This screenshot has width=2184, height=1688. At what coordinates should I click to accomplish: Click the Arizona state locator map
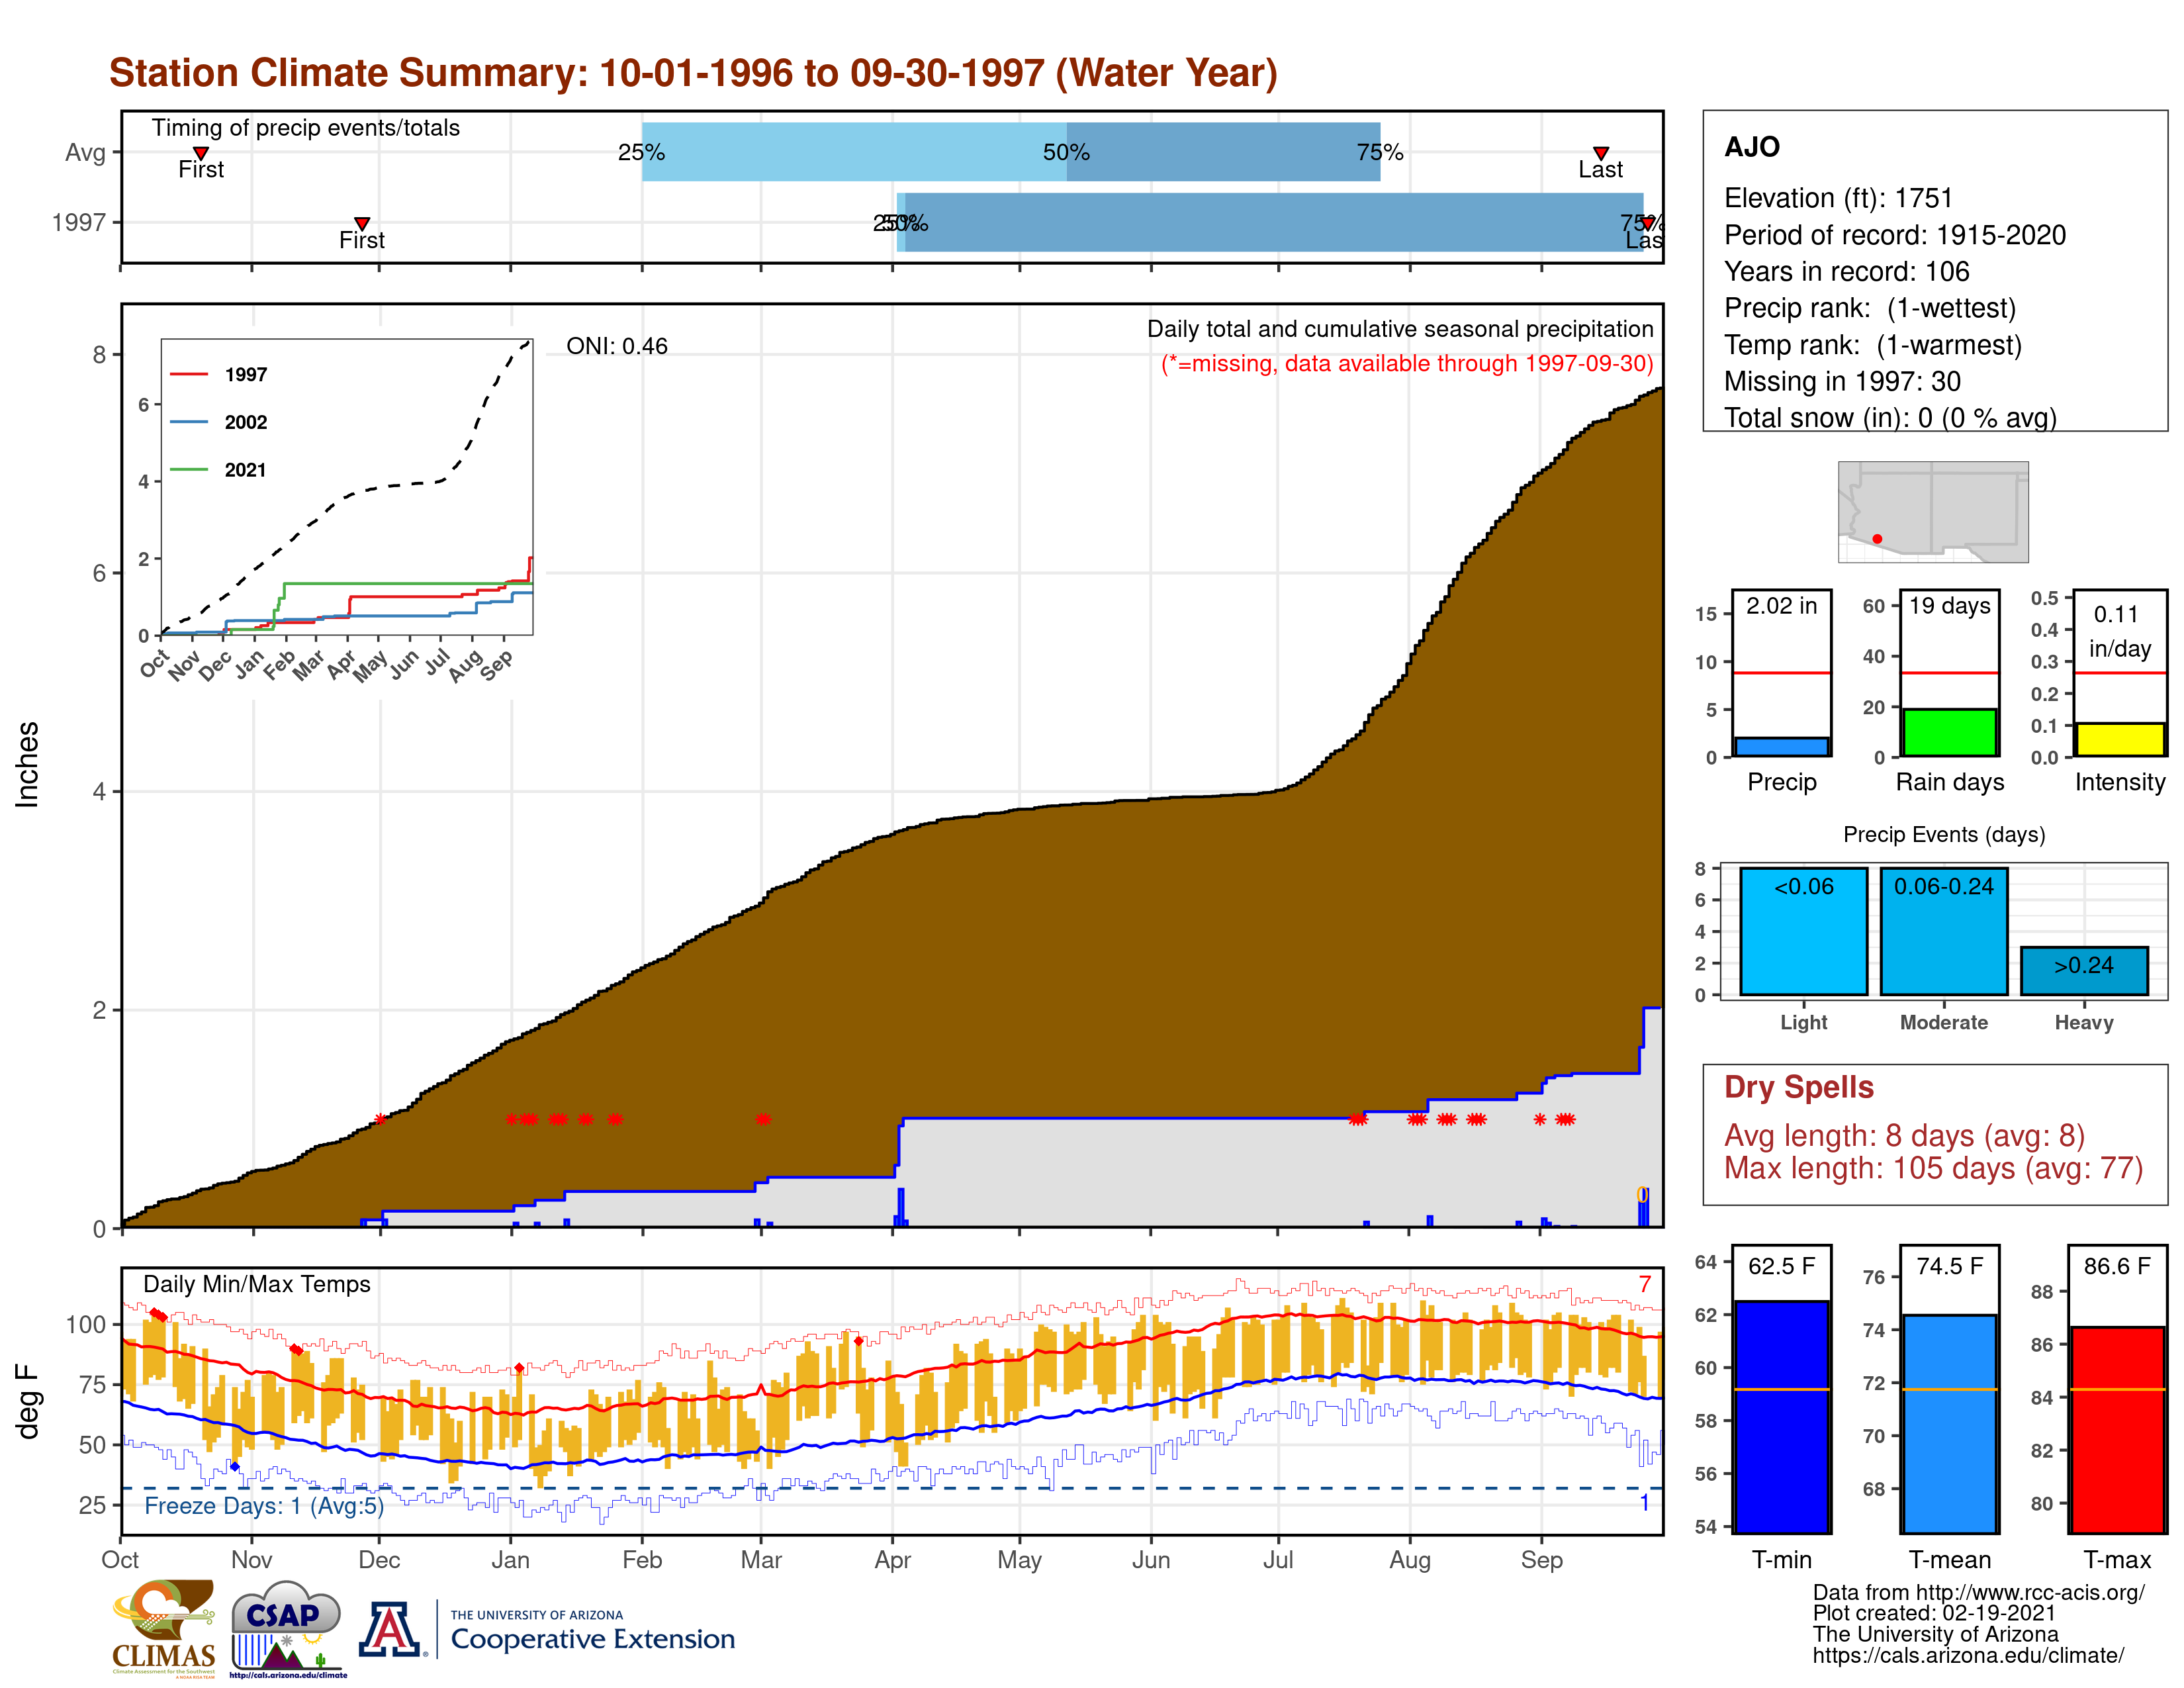point(1932,511)
